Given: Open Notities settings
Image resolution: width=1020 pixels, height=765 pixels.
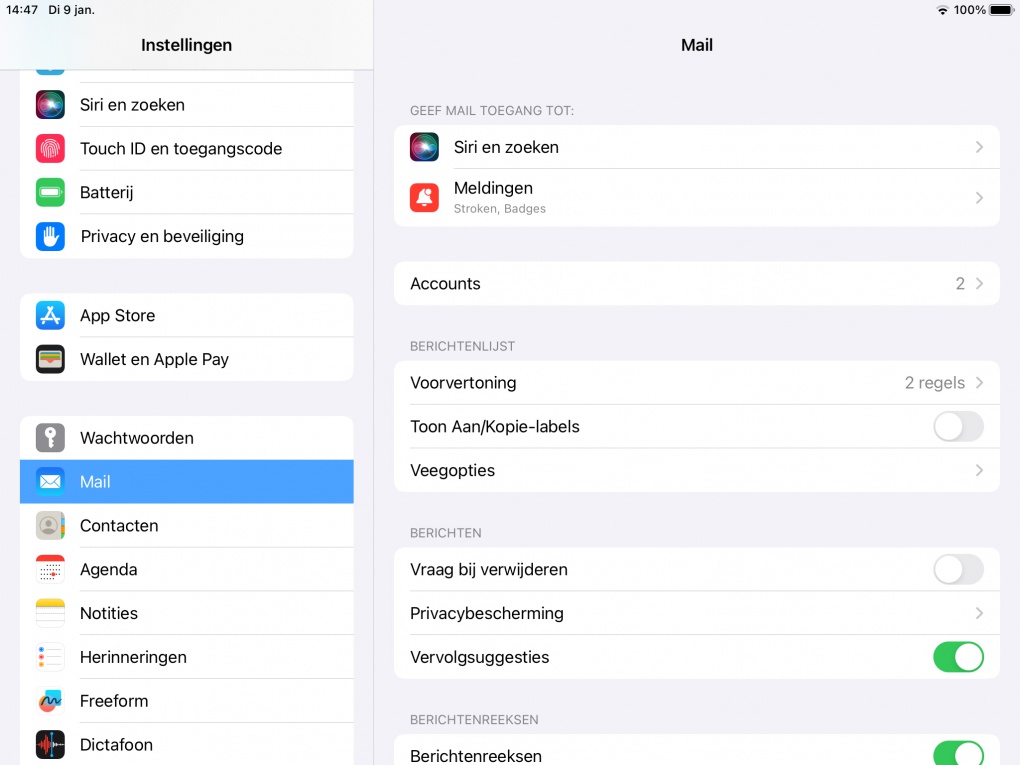Looking at the screenshot, I should 187,613.
